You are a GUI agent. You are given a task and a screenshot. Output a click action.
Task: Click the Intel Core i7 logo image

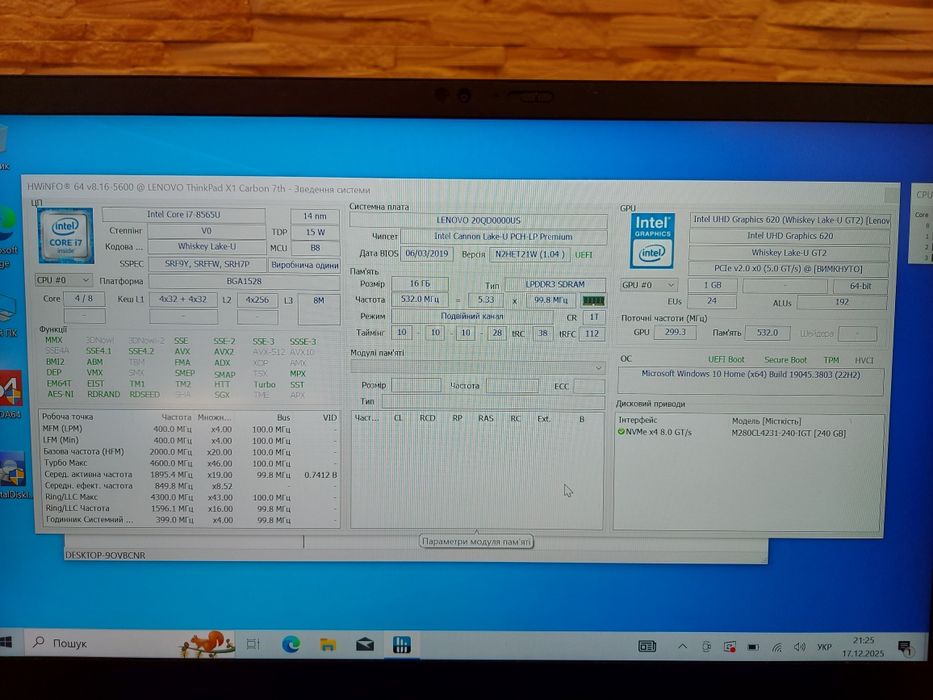coord(65,236)
